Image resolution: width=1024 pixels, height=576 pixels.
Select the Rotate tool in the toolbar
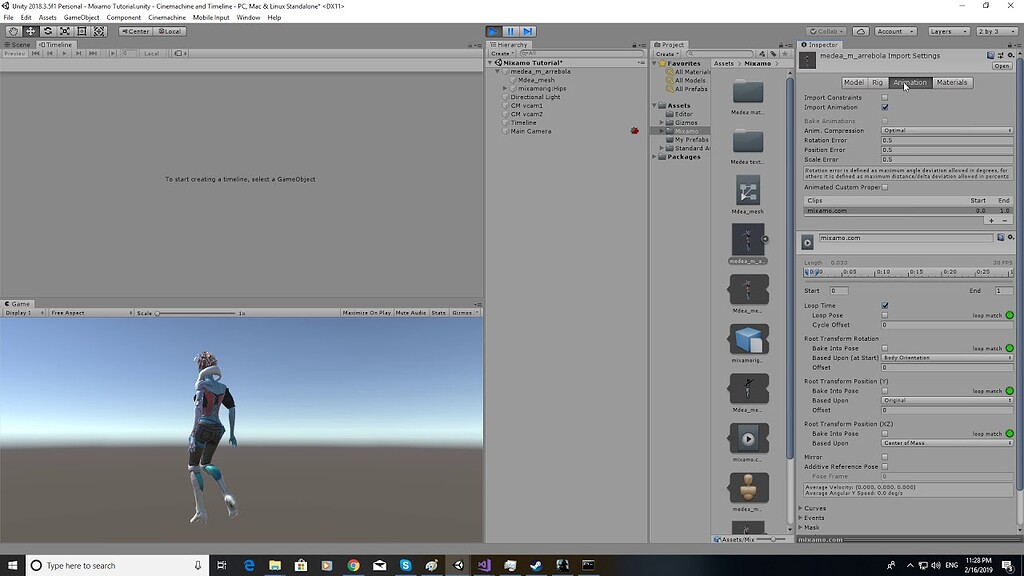tap(46, 31)
